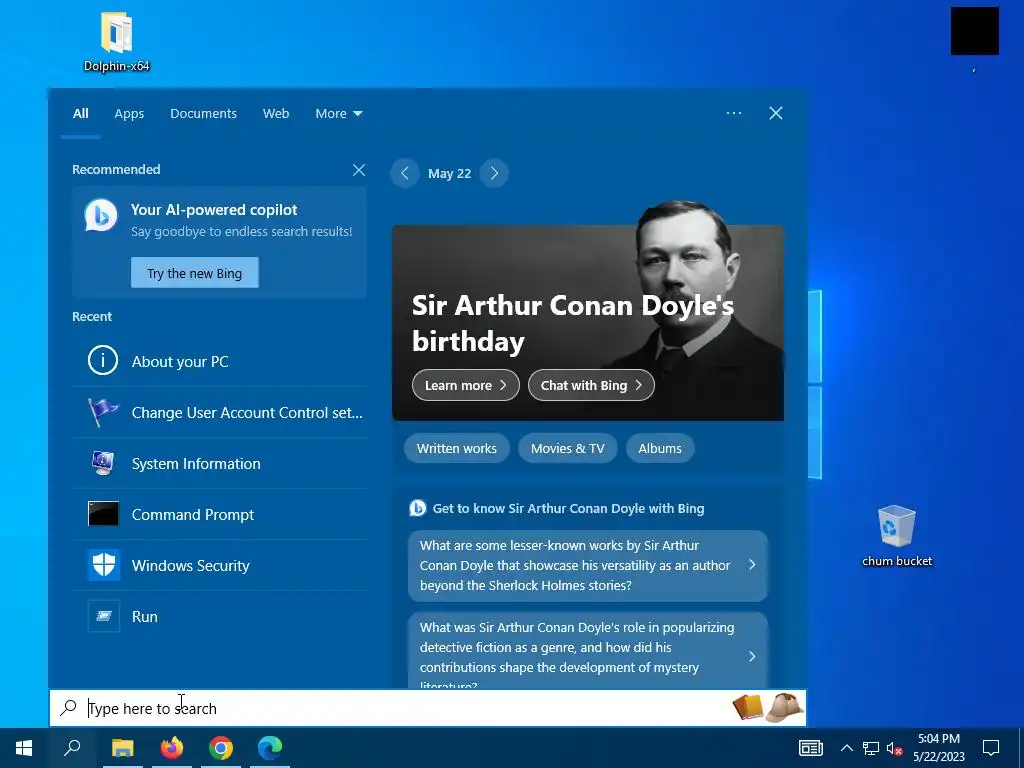Screen dimensions: 1024x768
Task: Select the All search tab
Action: (x=80, y=114)
